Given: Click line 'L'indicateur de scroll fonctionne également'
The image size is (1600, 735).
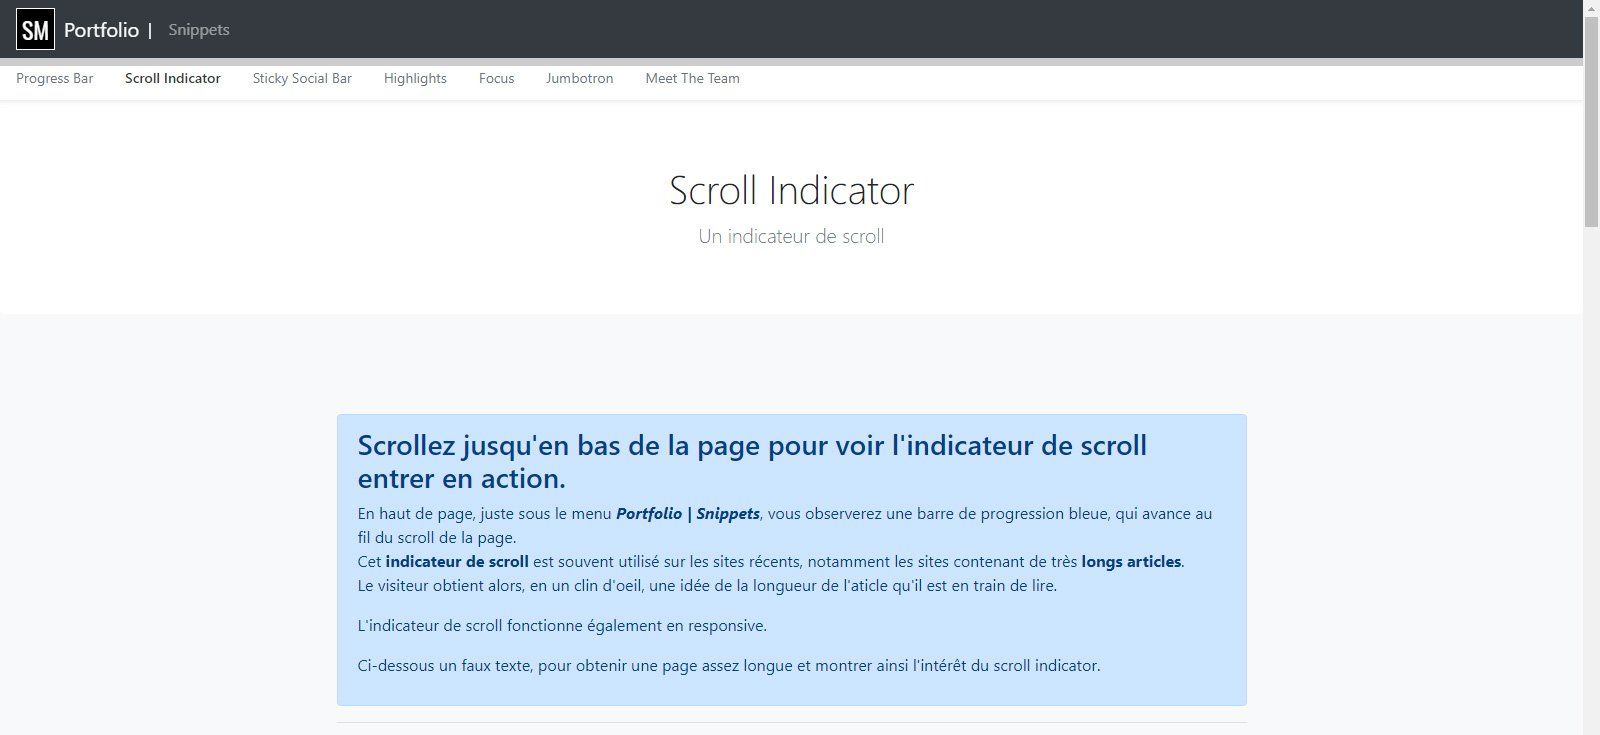Looking at the screenshot, I should click(x=562, y=626).
